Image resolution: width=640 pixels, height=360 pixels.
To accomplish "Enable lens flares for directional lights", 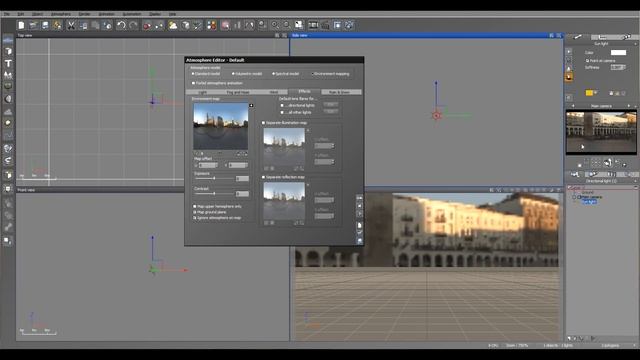I will pyautogui.click(x=282, y=105).
